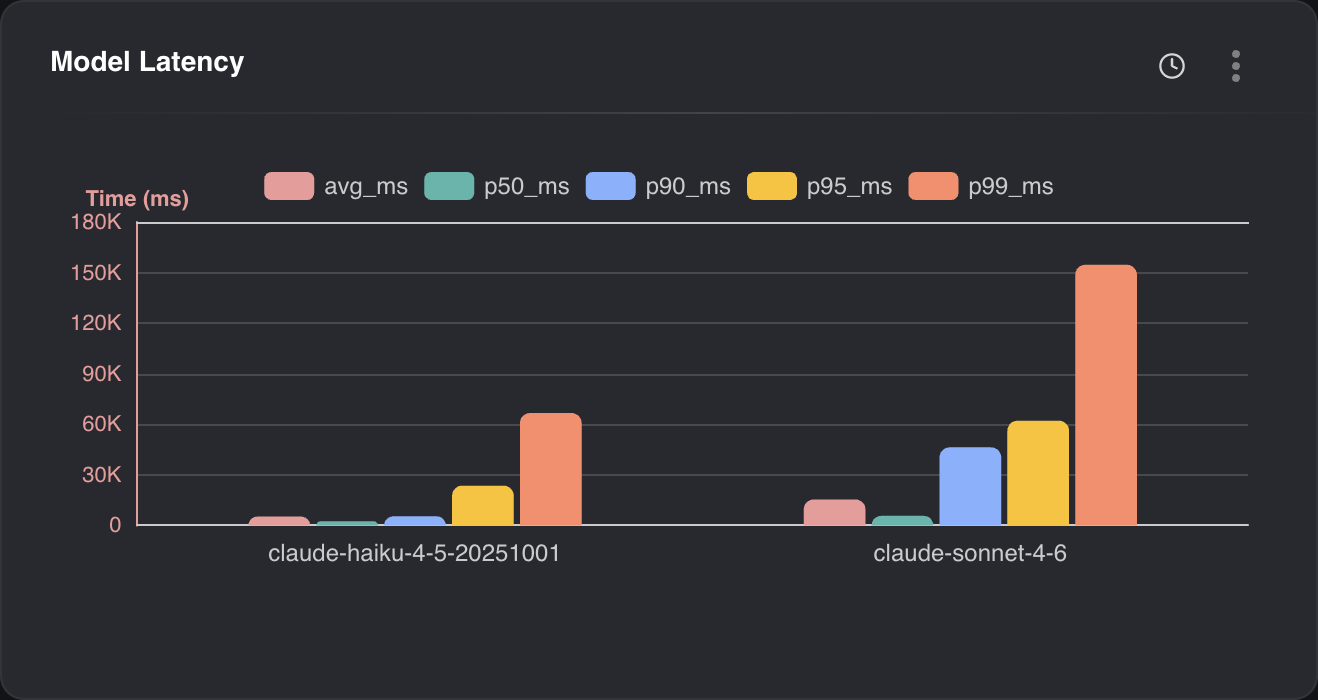Click the 90K y-axis tick label
1318x700 pixels.
(x=102, y=374)
